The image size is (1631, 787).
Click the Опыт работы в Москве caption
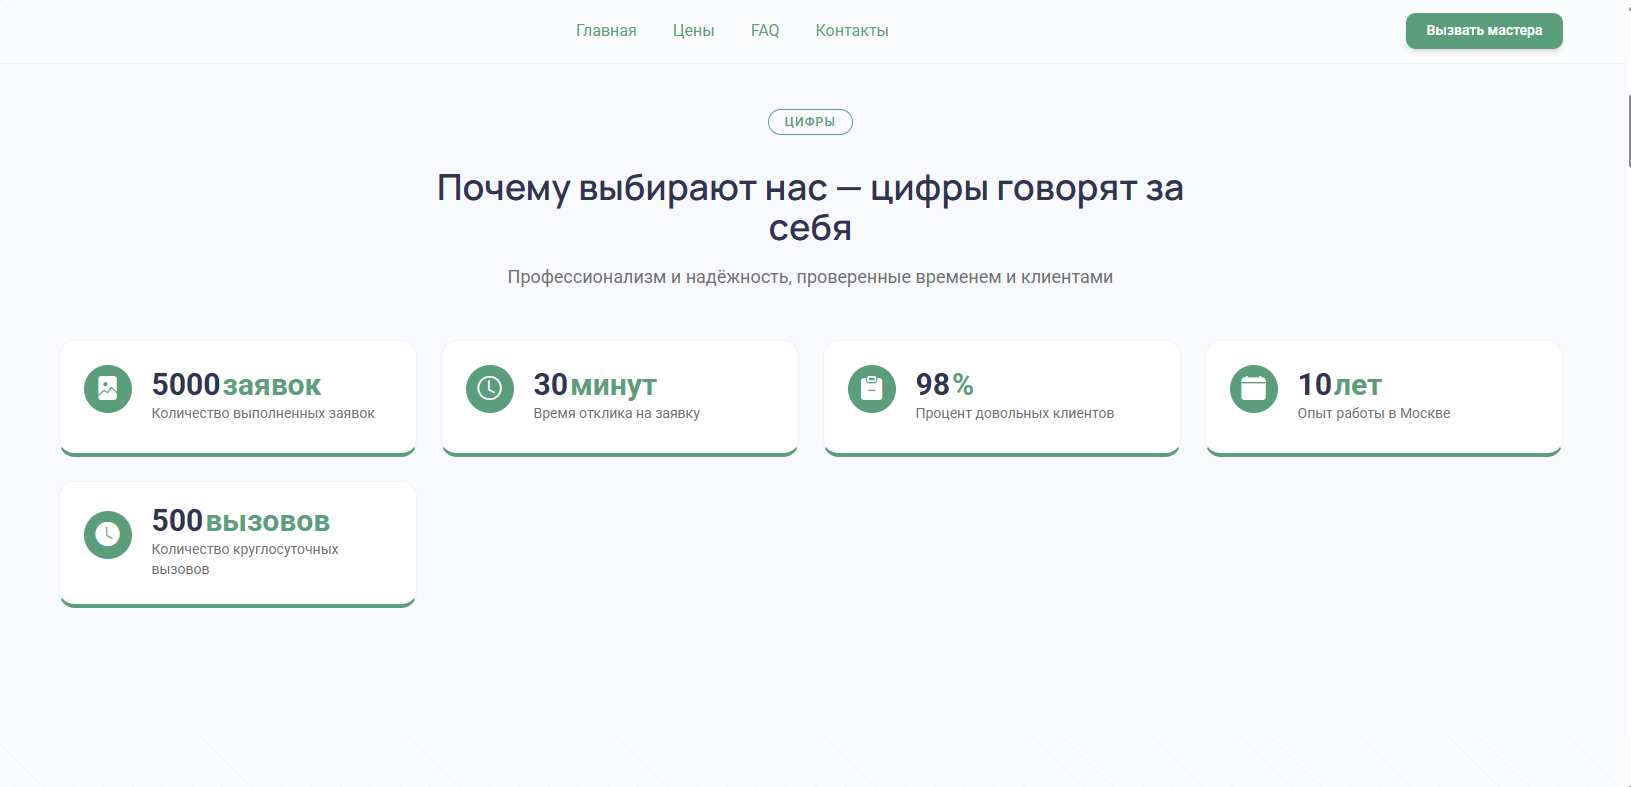coord(1373,414)
